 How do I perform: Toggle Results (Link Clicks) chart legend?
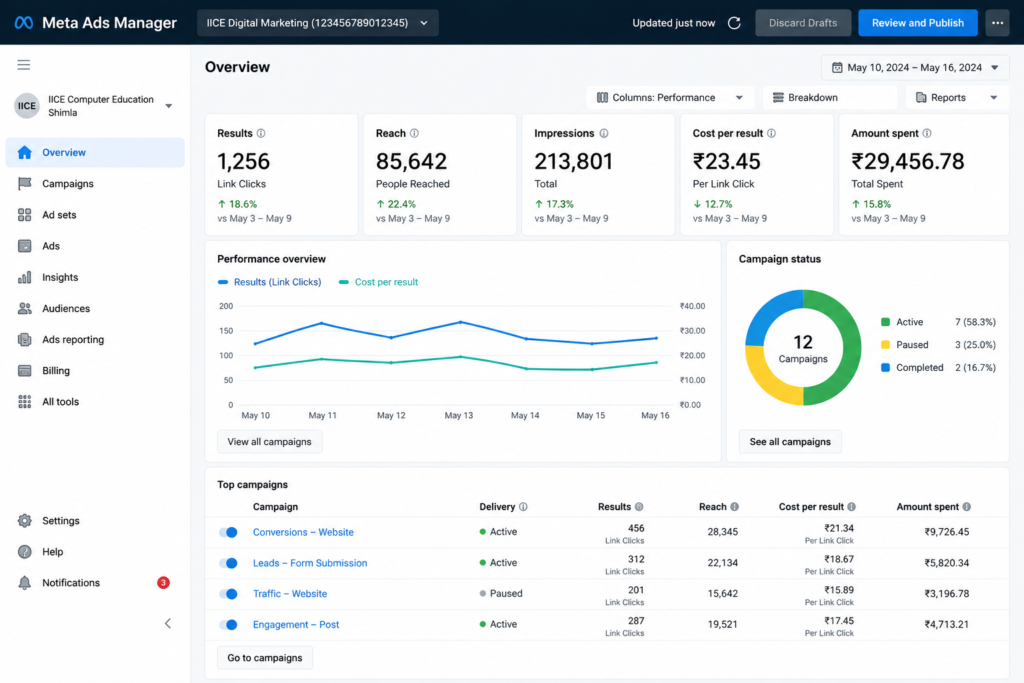point(270,282)
